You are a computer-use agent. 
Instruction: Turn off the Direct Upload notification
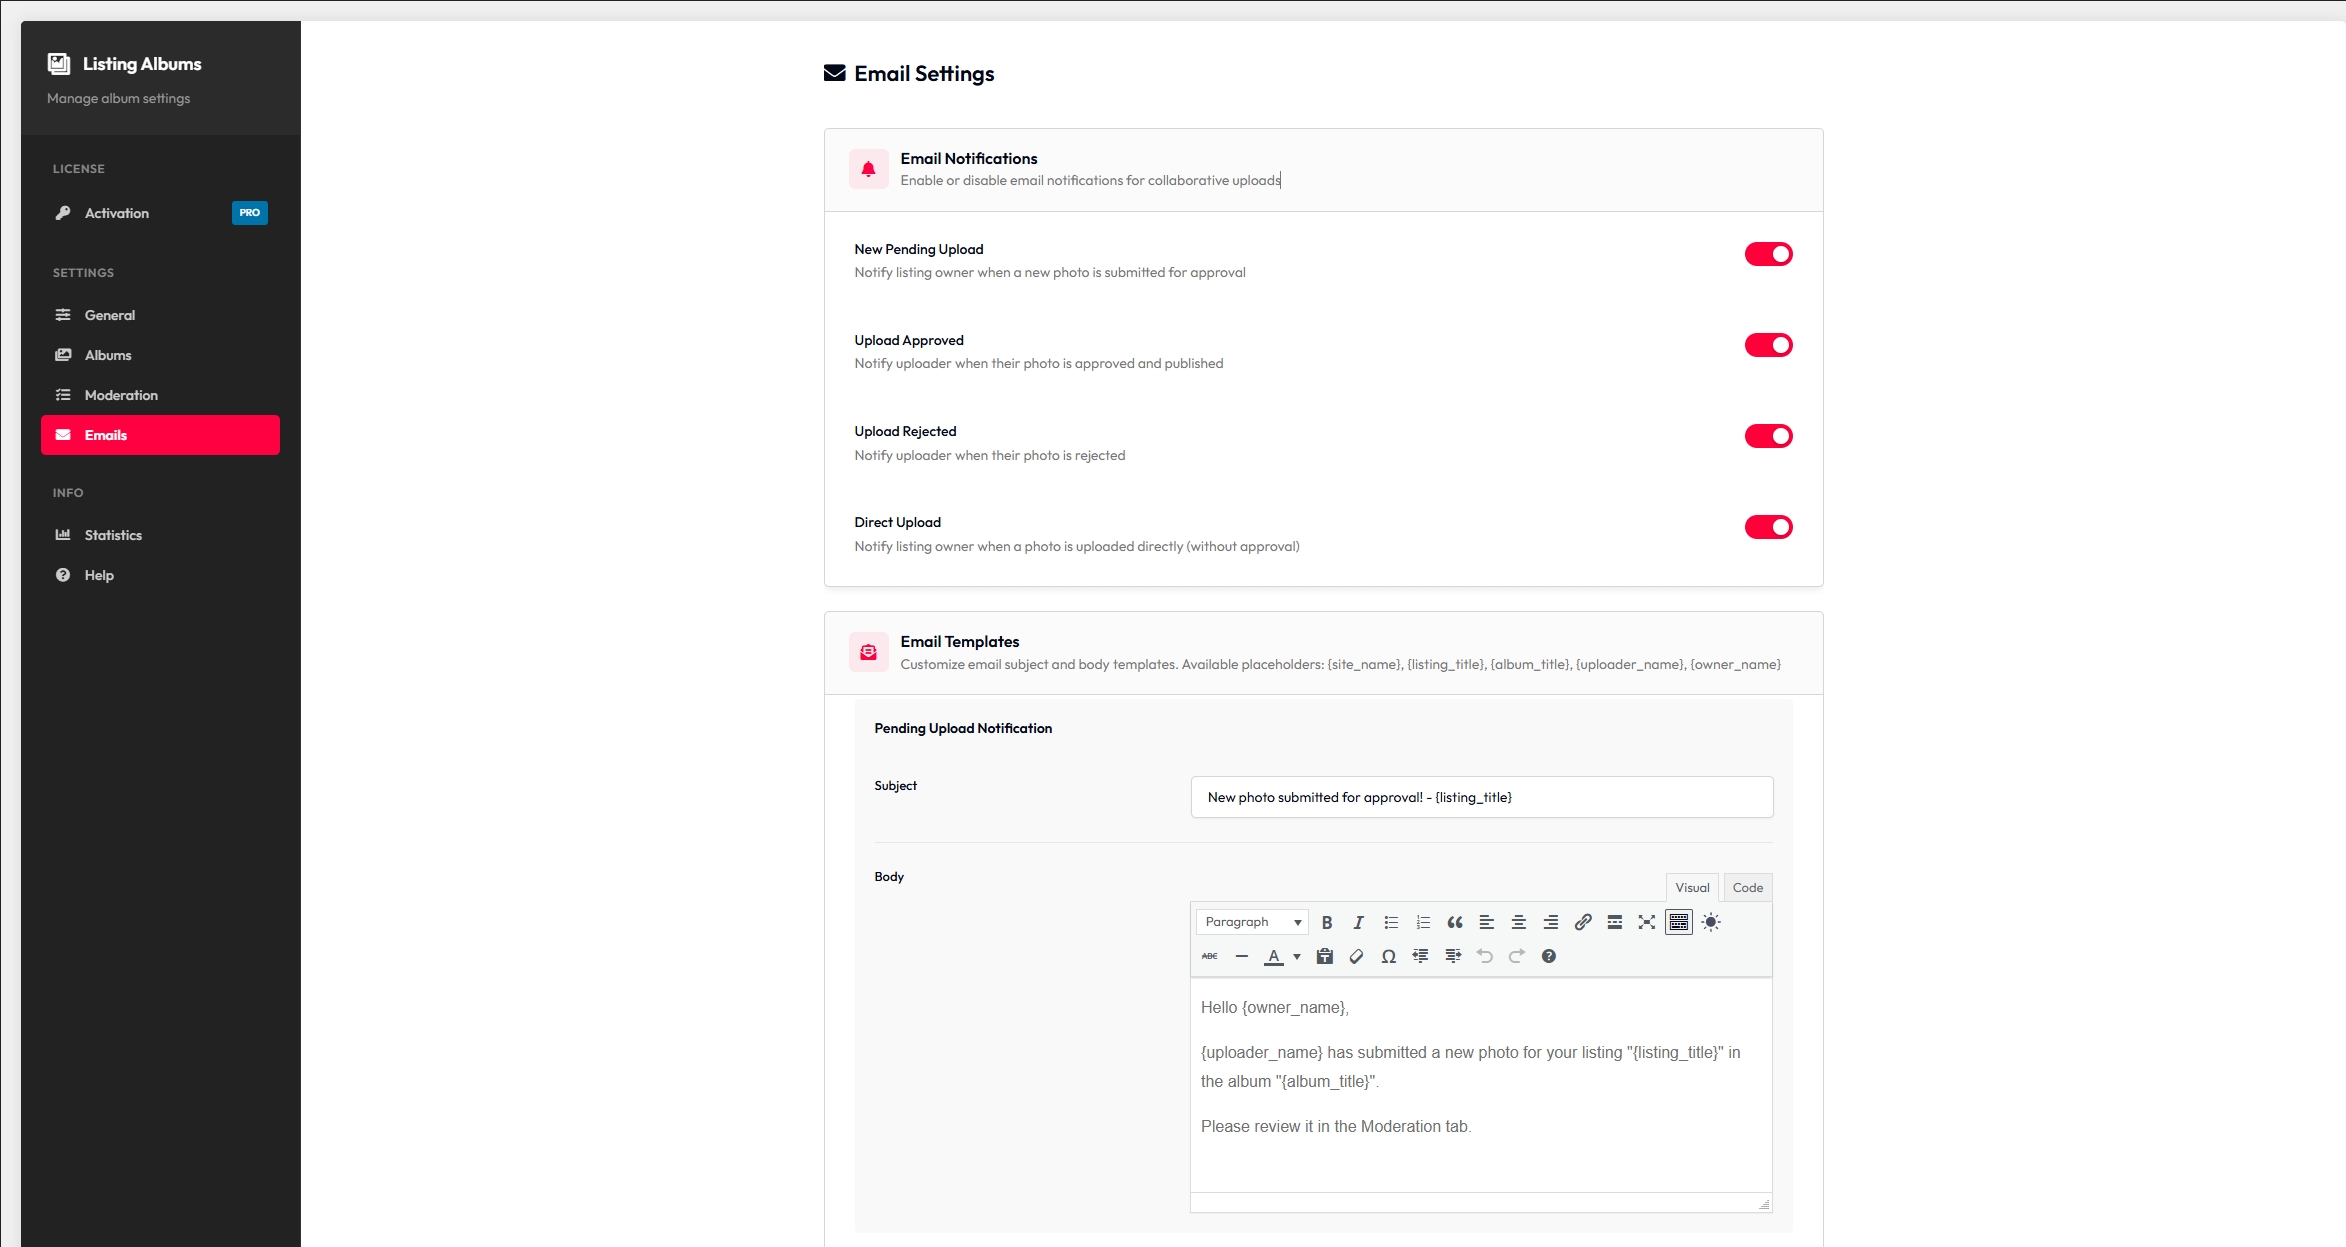(1768, 527)
